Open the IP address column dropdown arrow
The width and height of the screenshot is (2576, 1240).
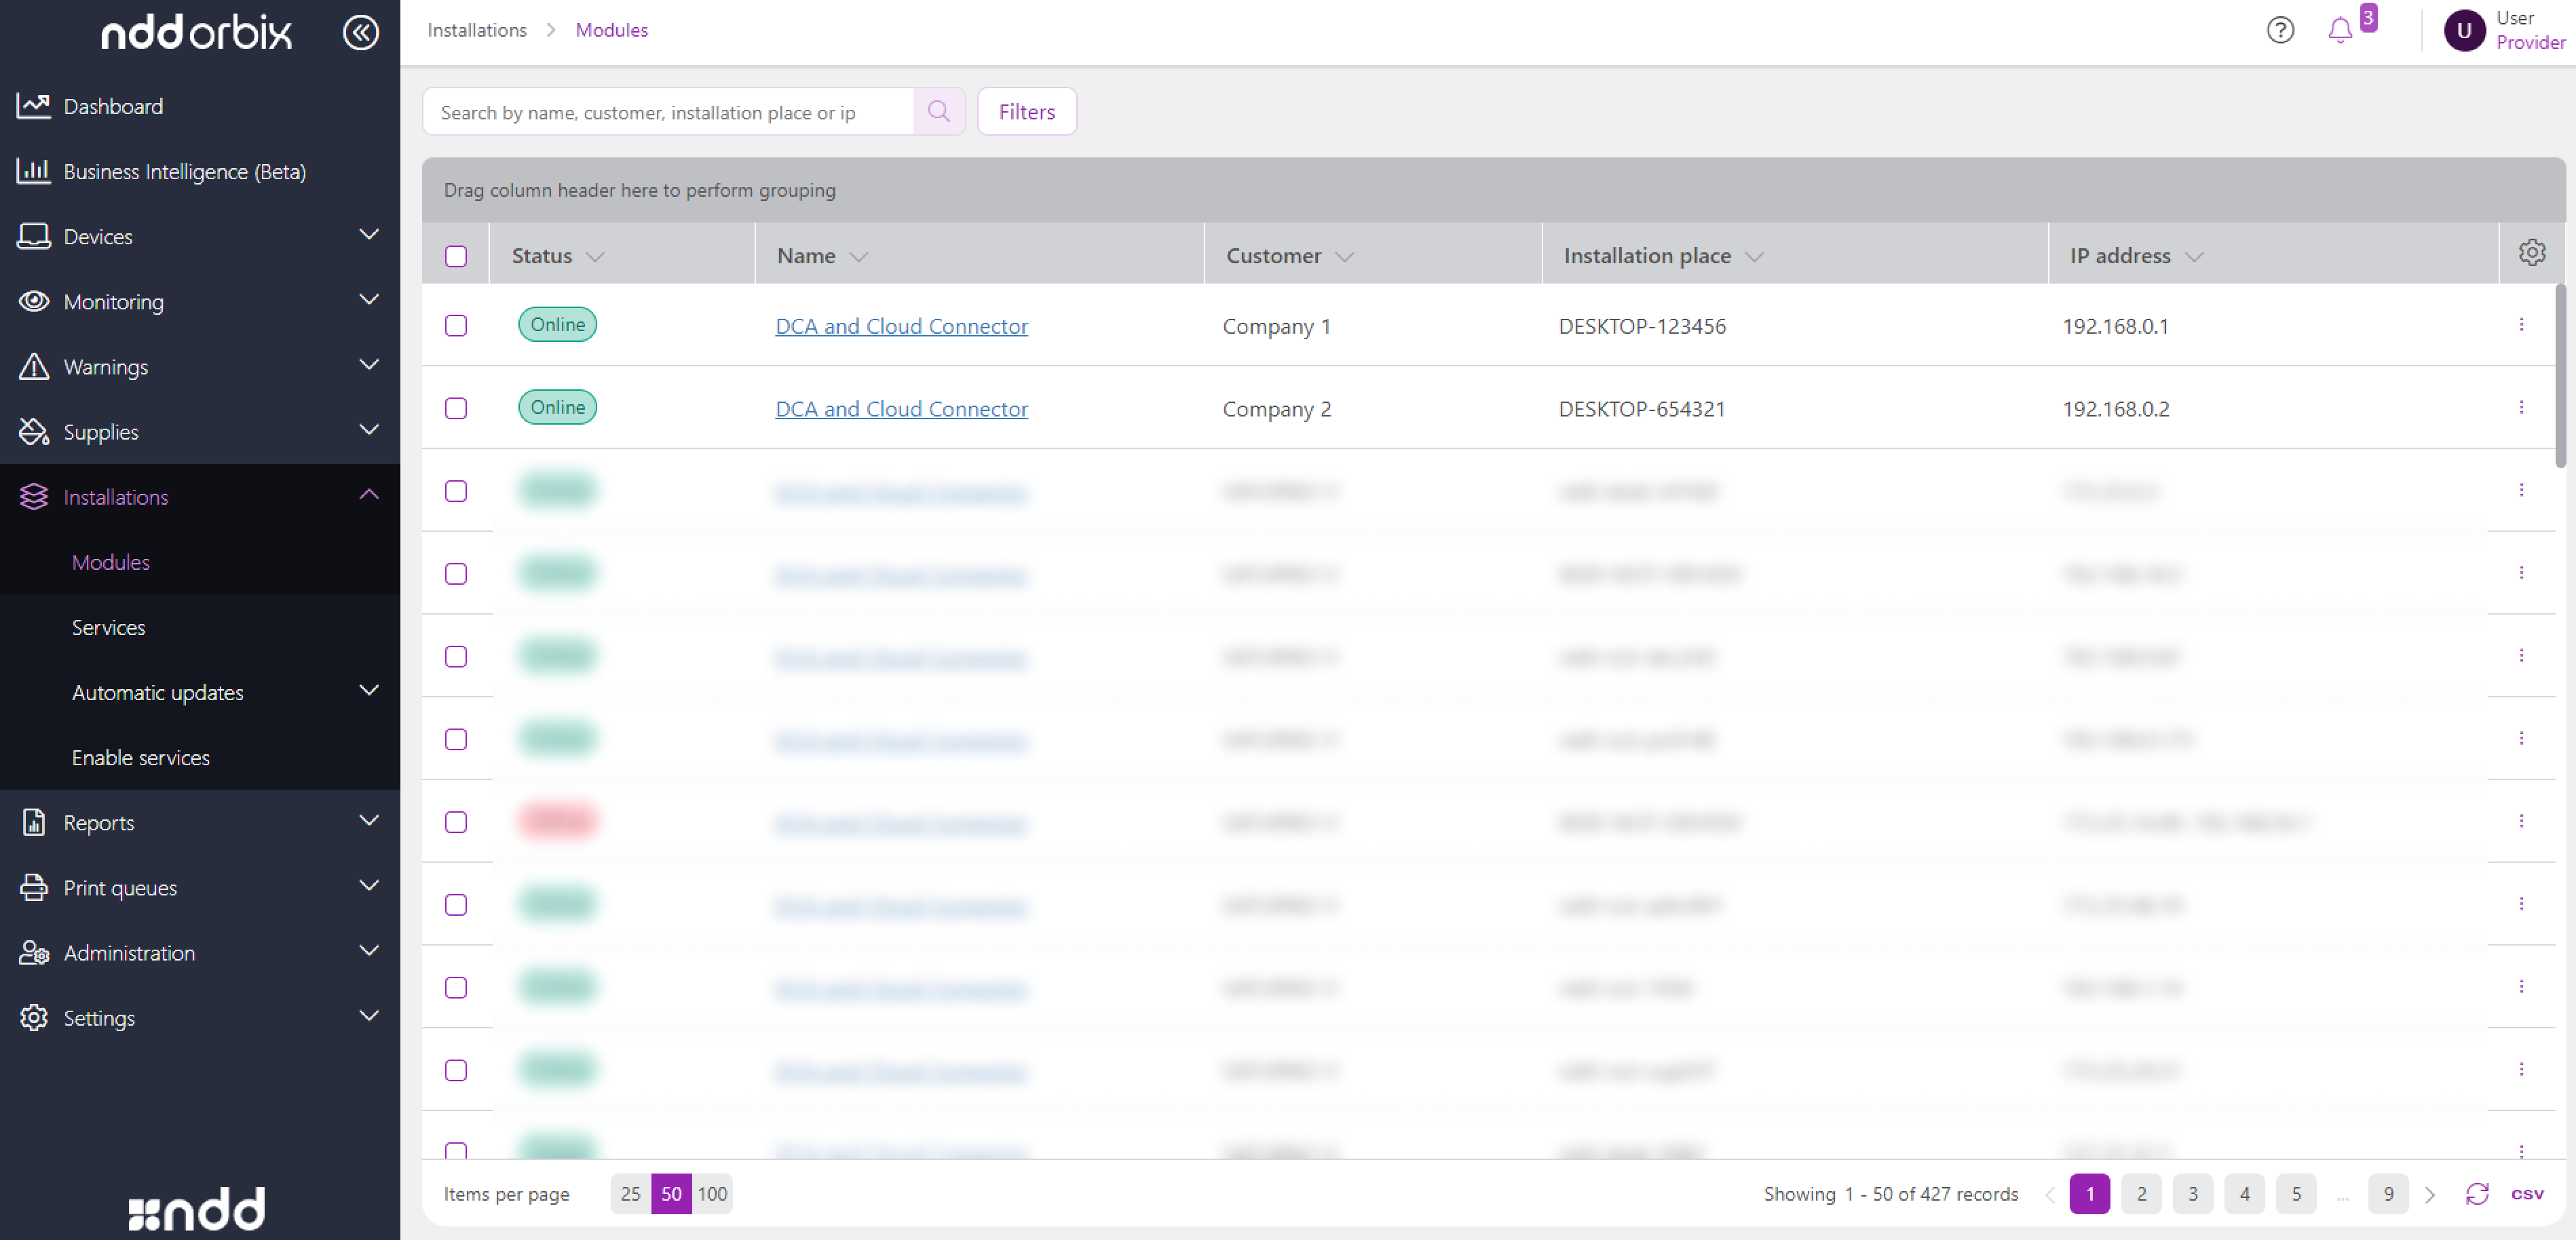[2194, 256]
